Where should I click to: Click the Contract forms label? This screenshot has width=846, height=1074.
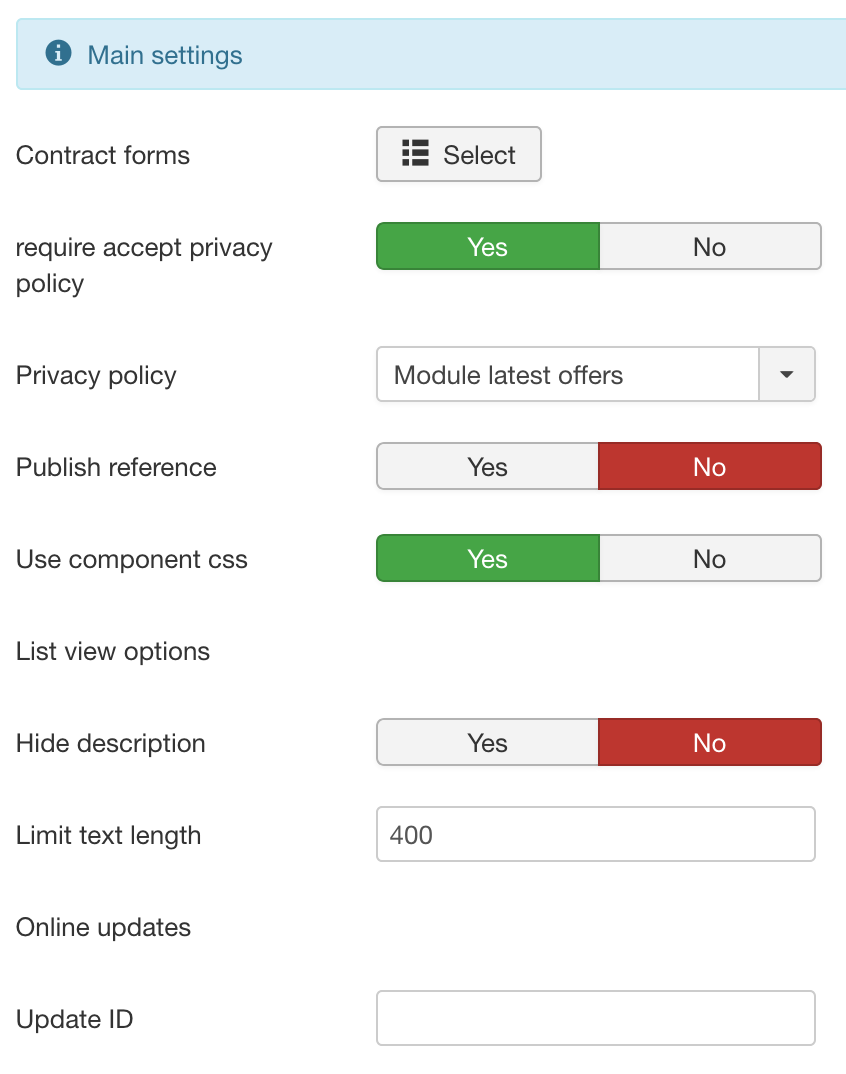coord(103,155)
